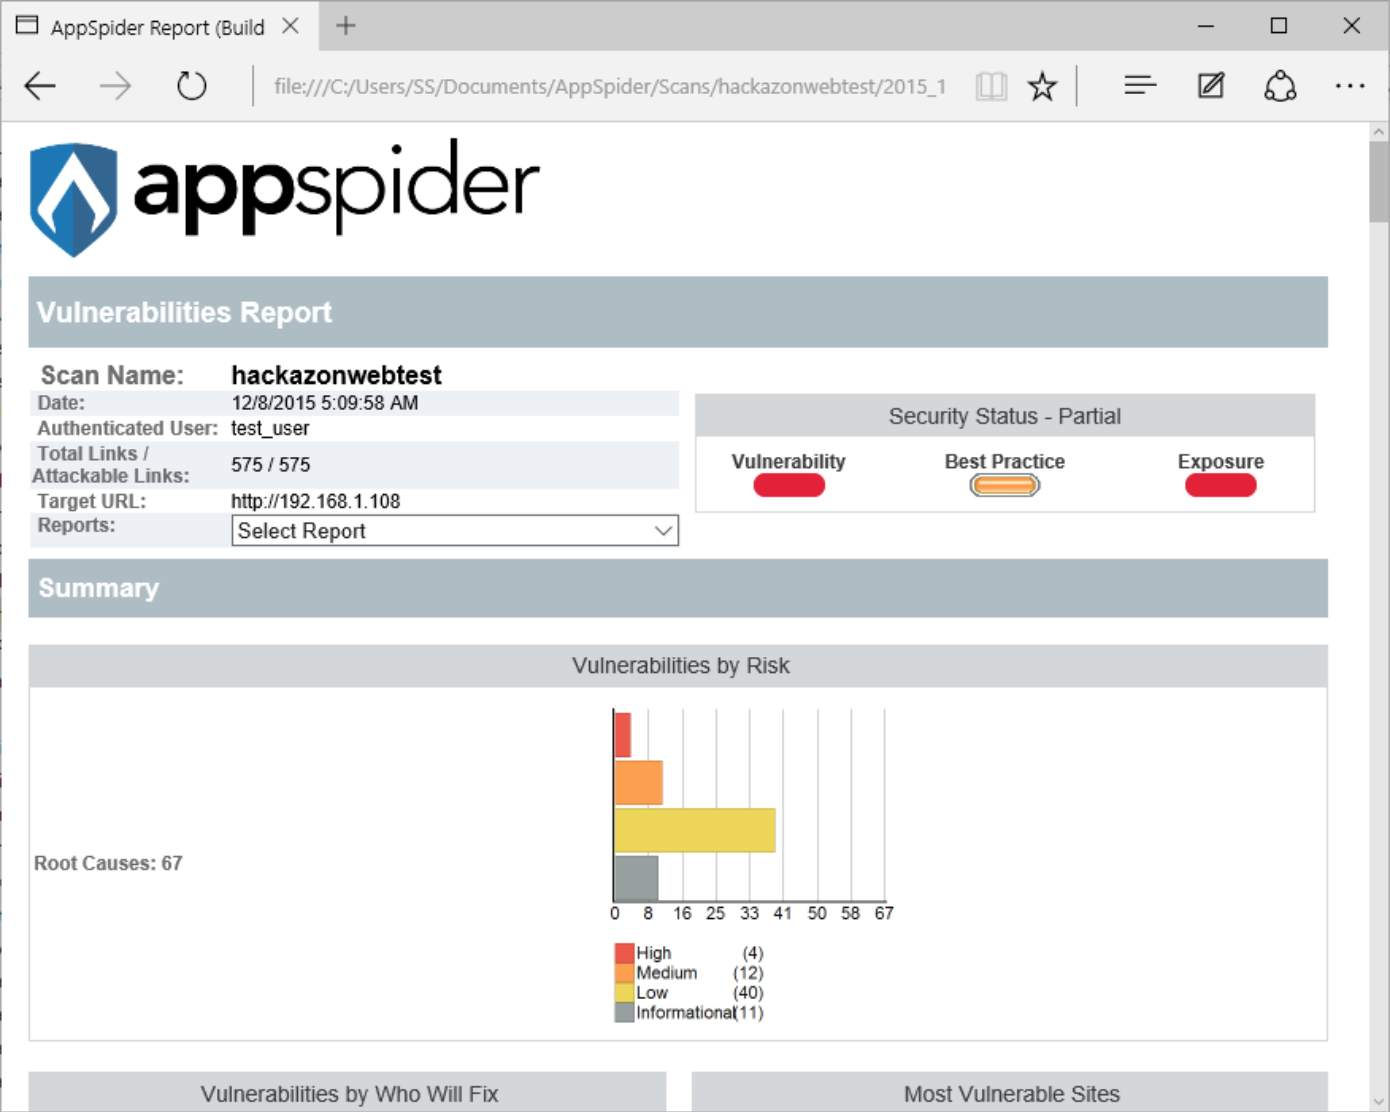
Task: Click the AppSpider shield logo
Action: pos(74,200)
